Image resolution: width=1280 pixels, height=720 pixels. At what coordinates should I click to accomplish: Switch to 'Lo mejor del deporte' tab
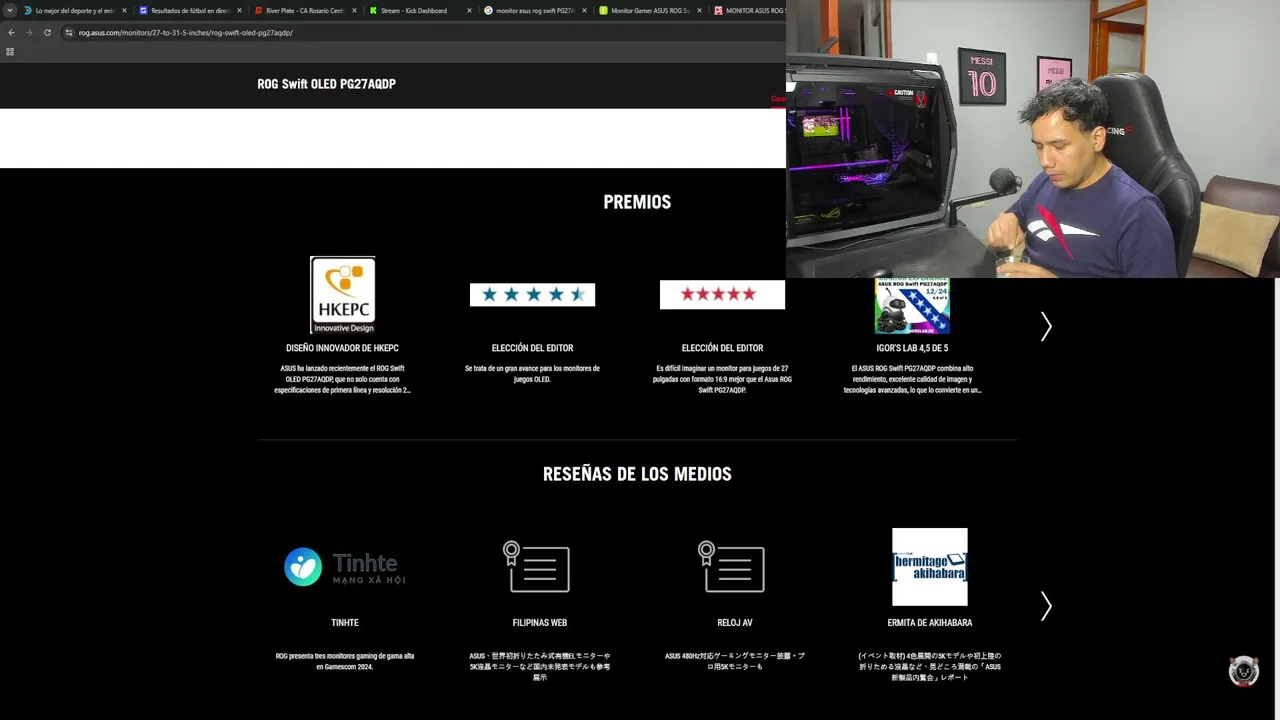(74, 11)
